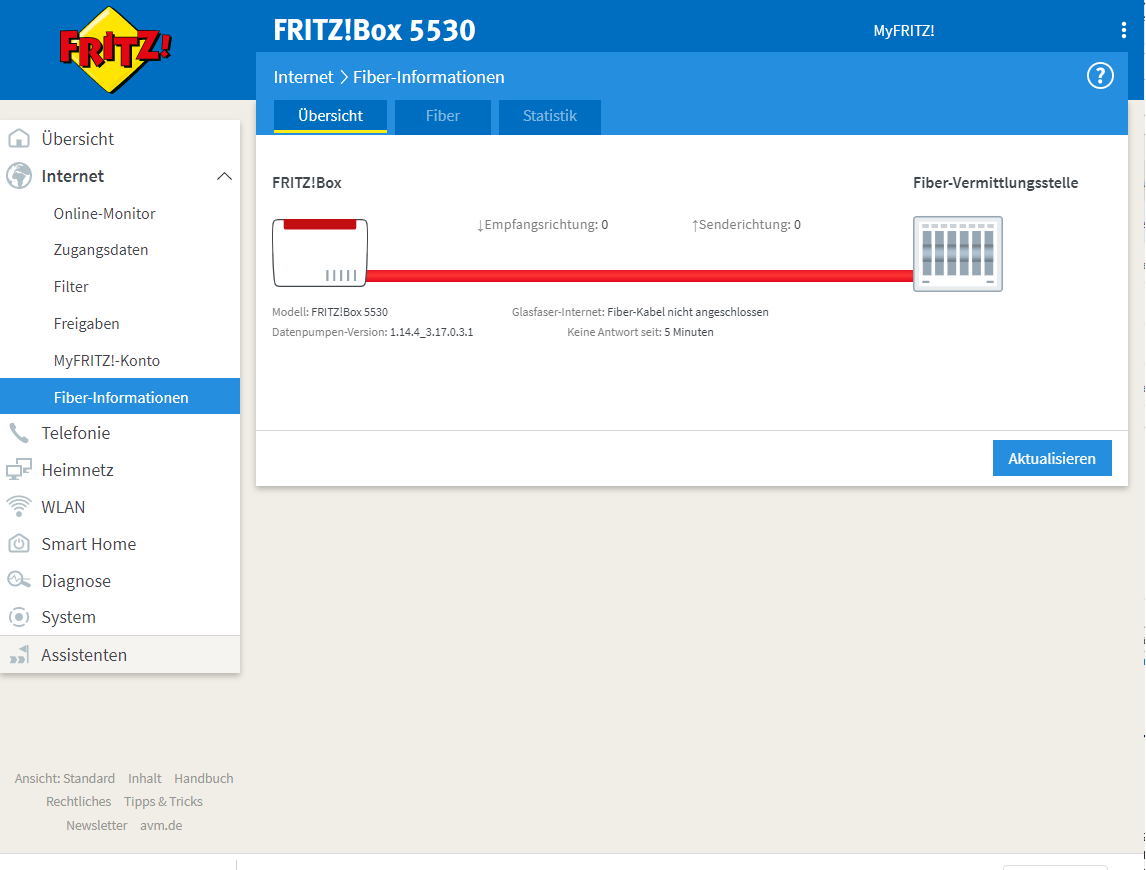Click the Übersicht home icon in sidebar
The height and width of the screenshot is (870, 1146).
click(x=19, y=139)
